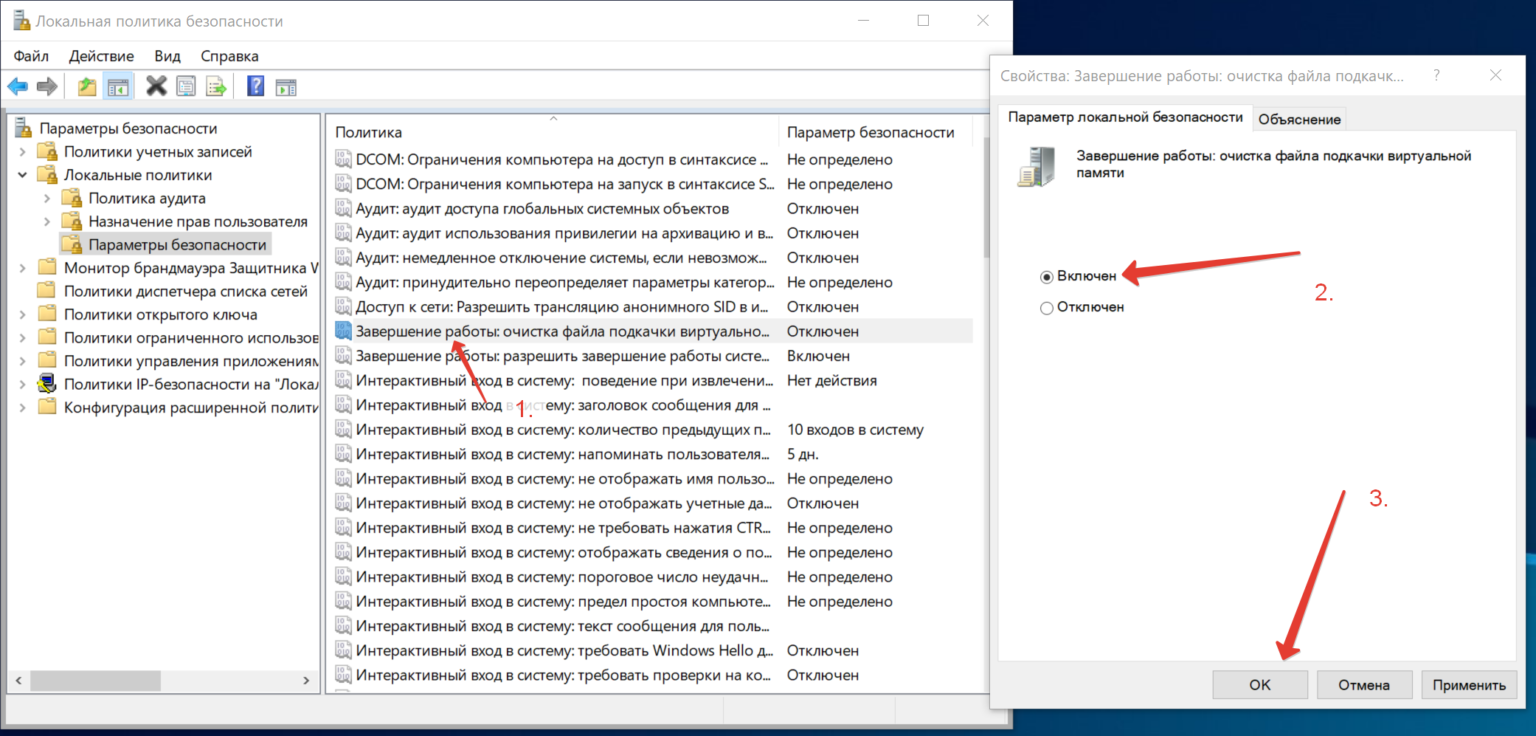The width and height of the screenshot is (1536, 736).
Task: Click the selected Параметры безопасности subfolder icon
Action: coord(71,244)
